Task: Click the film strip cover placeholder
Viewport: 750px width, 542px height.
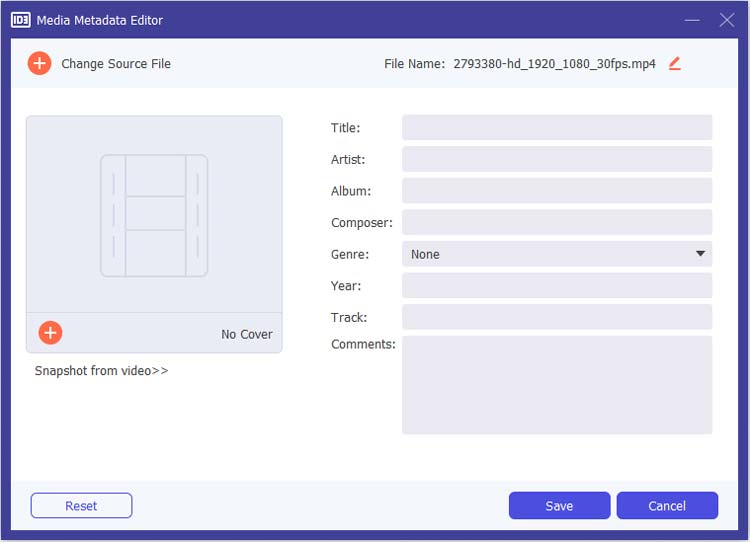Action: pyautogui.click(x=154, y=215)
